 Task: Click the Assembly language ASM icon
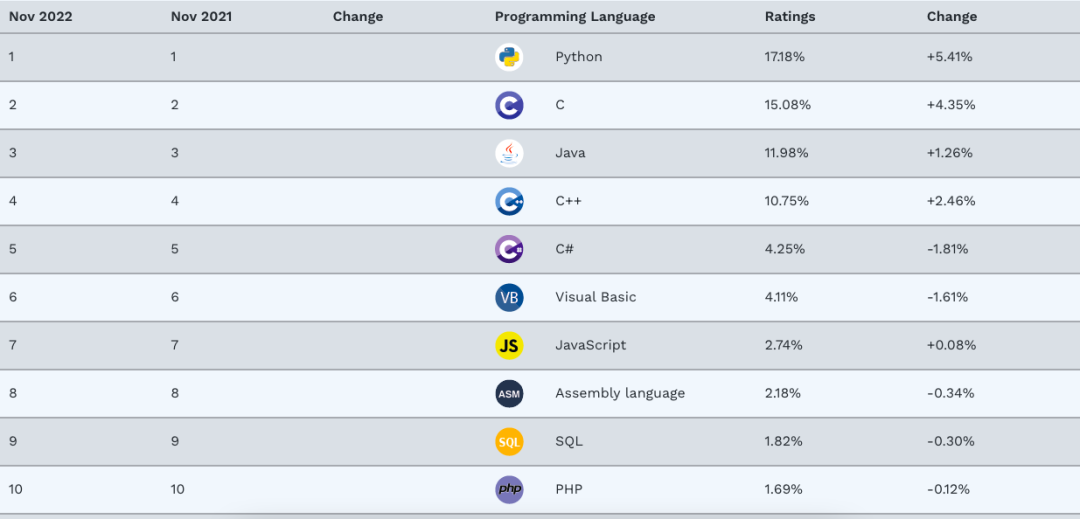pyautogui.click(x=509, y=393)
